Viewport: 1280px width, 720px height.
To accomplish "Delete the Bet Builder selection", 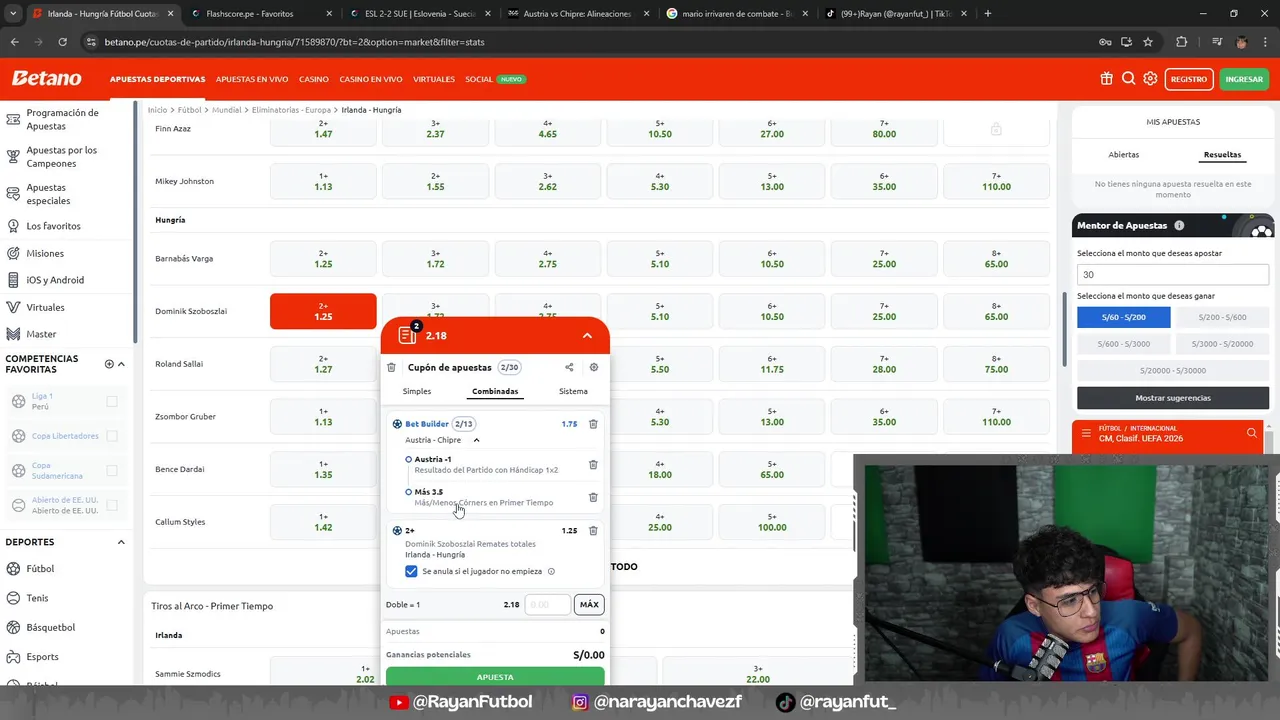I will [593, 424].
